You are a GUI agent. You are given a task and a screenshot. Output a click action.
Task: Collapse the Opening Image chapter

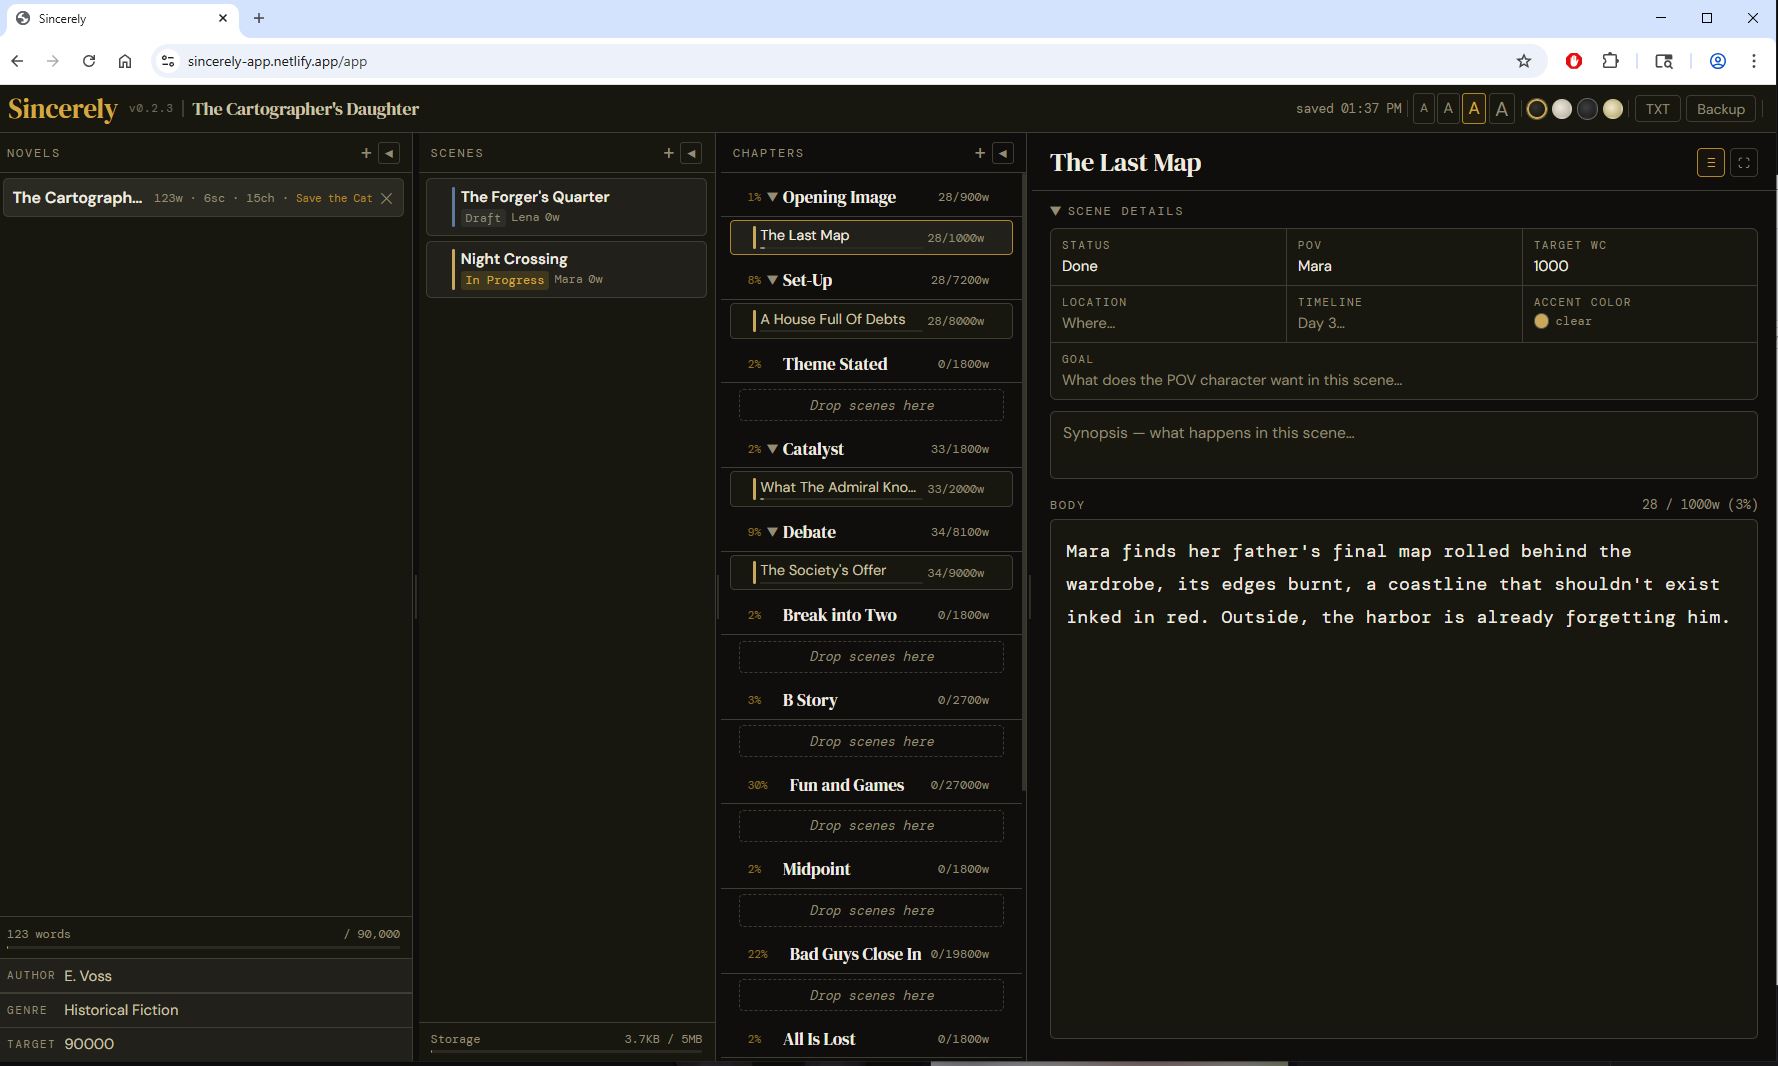click(x=772, y=197)
